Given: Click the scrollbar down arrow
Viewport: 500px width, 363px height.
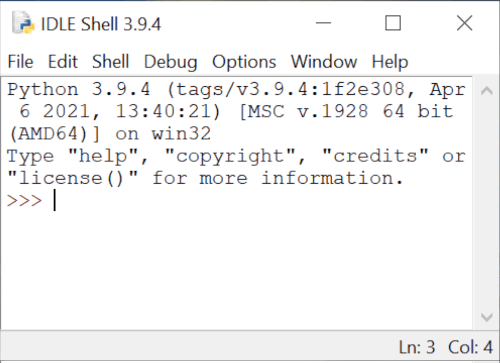Looking at the screenshot, I should pos(487,317).
